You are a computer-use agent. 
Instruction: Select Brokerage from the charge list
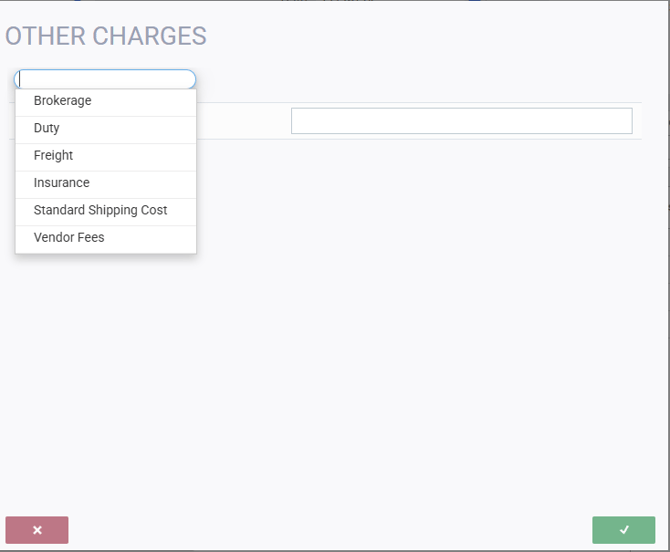62,101
